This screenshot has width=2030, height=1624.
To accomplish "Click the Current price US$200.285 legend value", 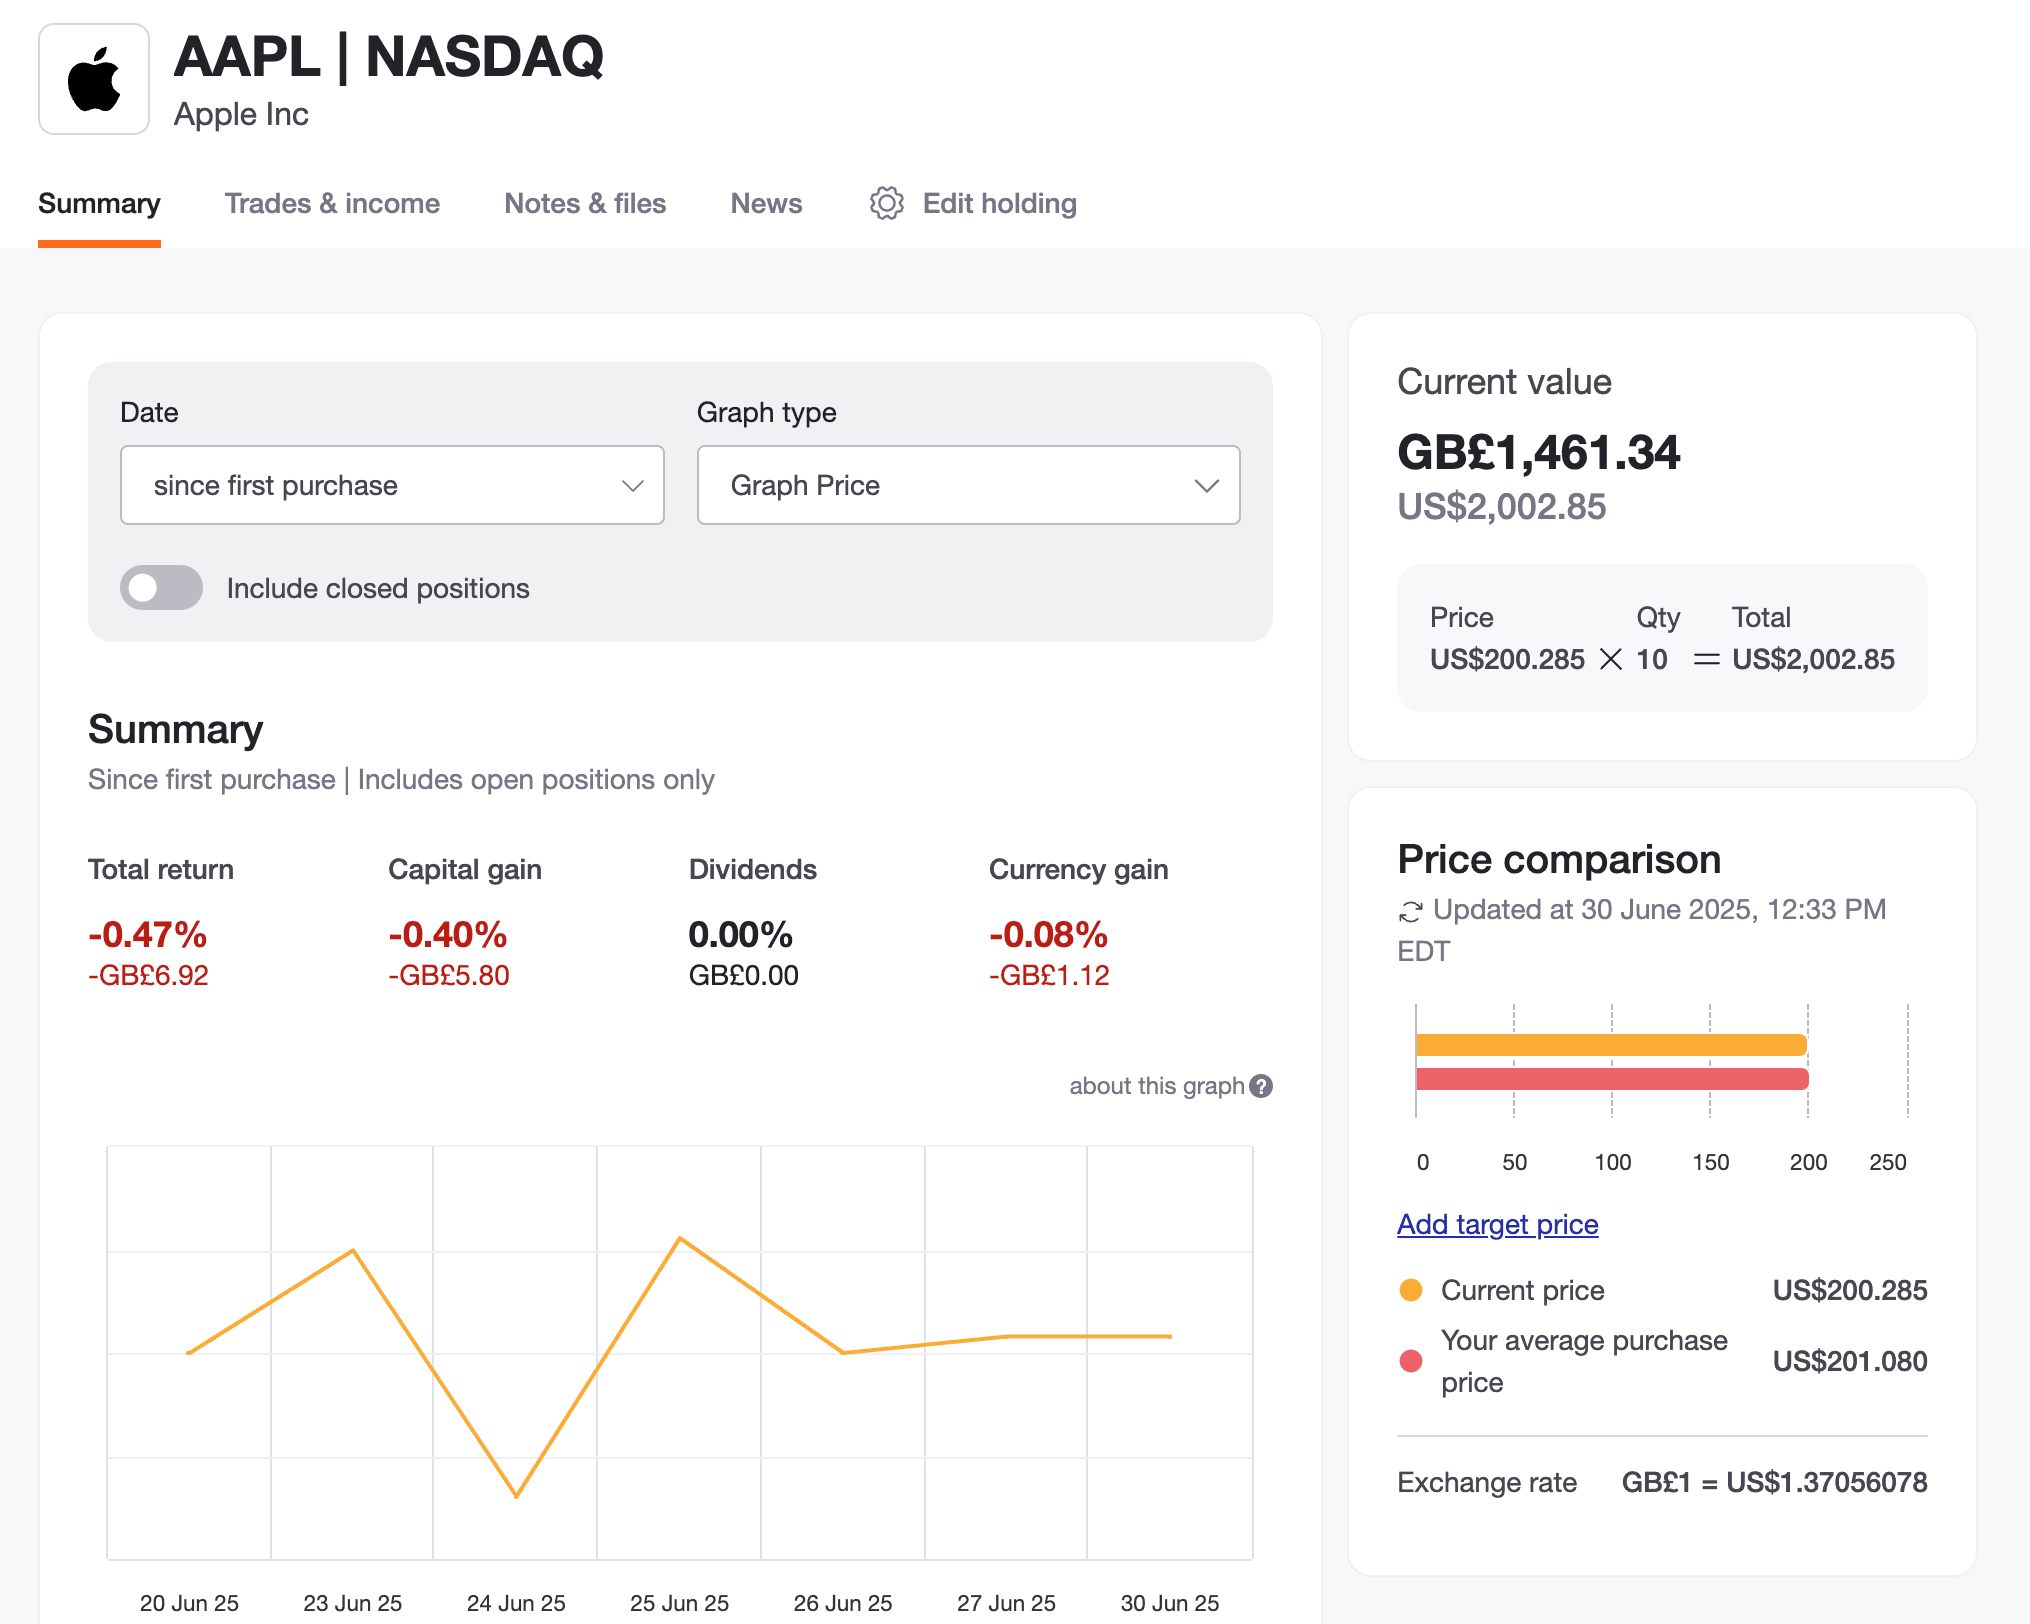I will pyautogui.click(x=1850, y=1290).
